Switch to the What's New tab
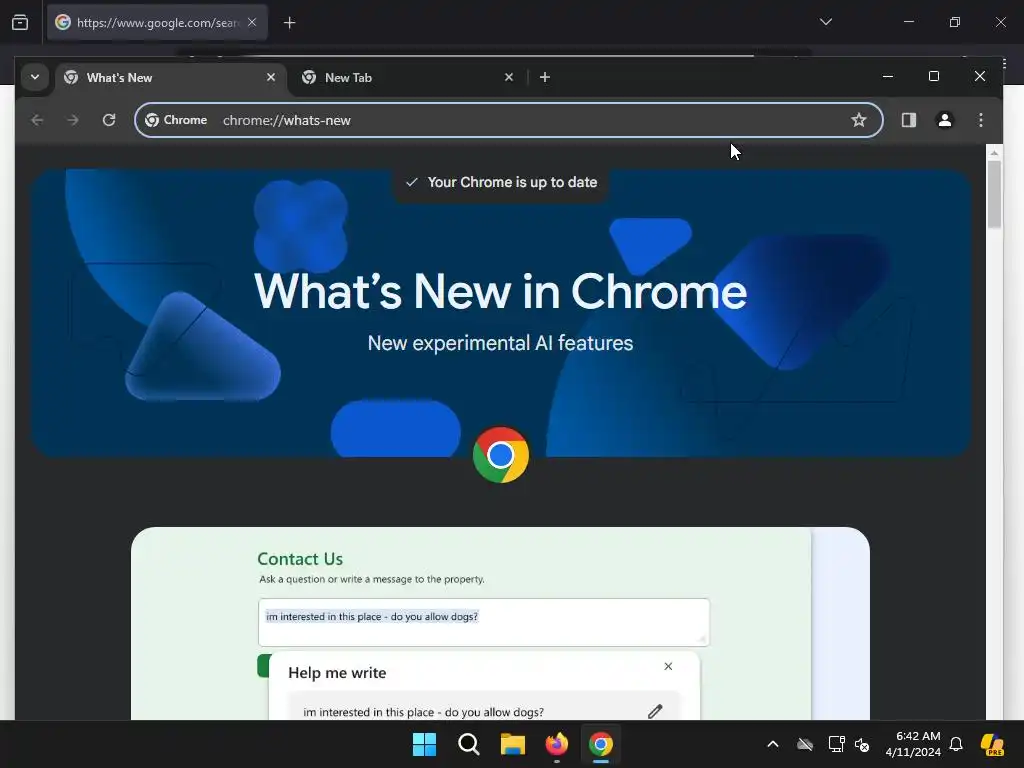This screenshot has width=1024, height=768. (x=170, y=78)
